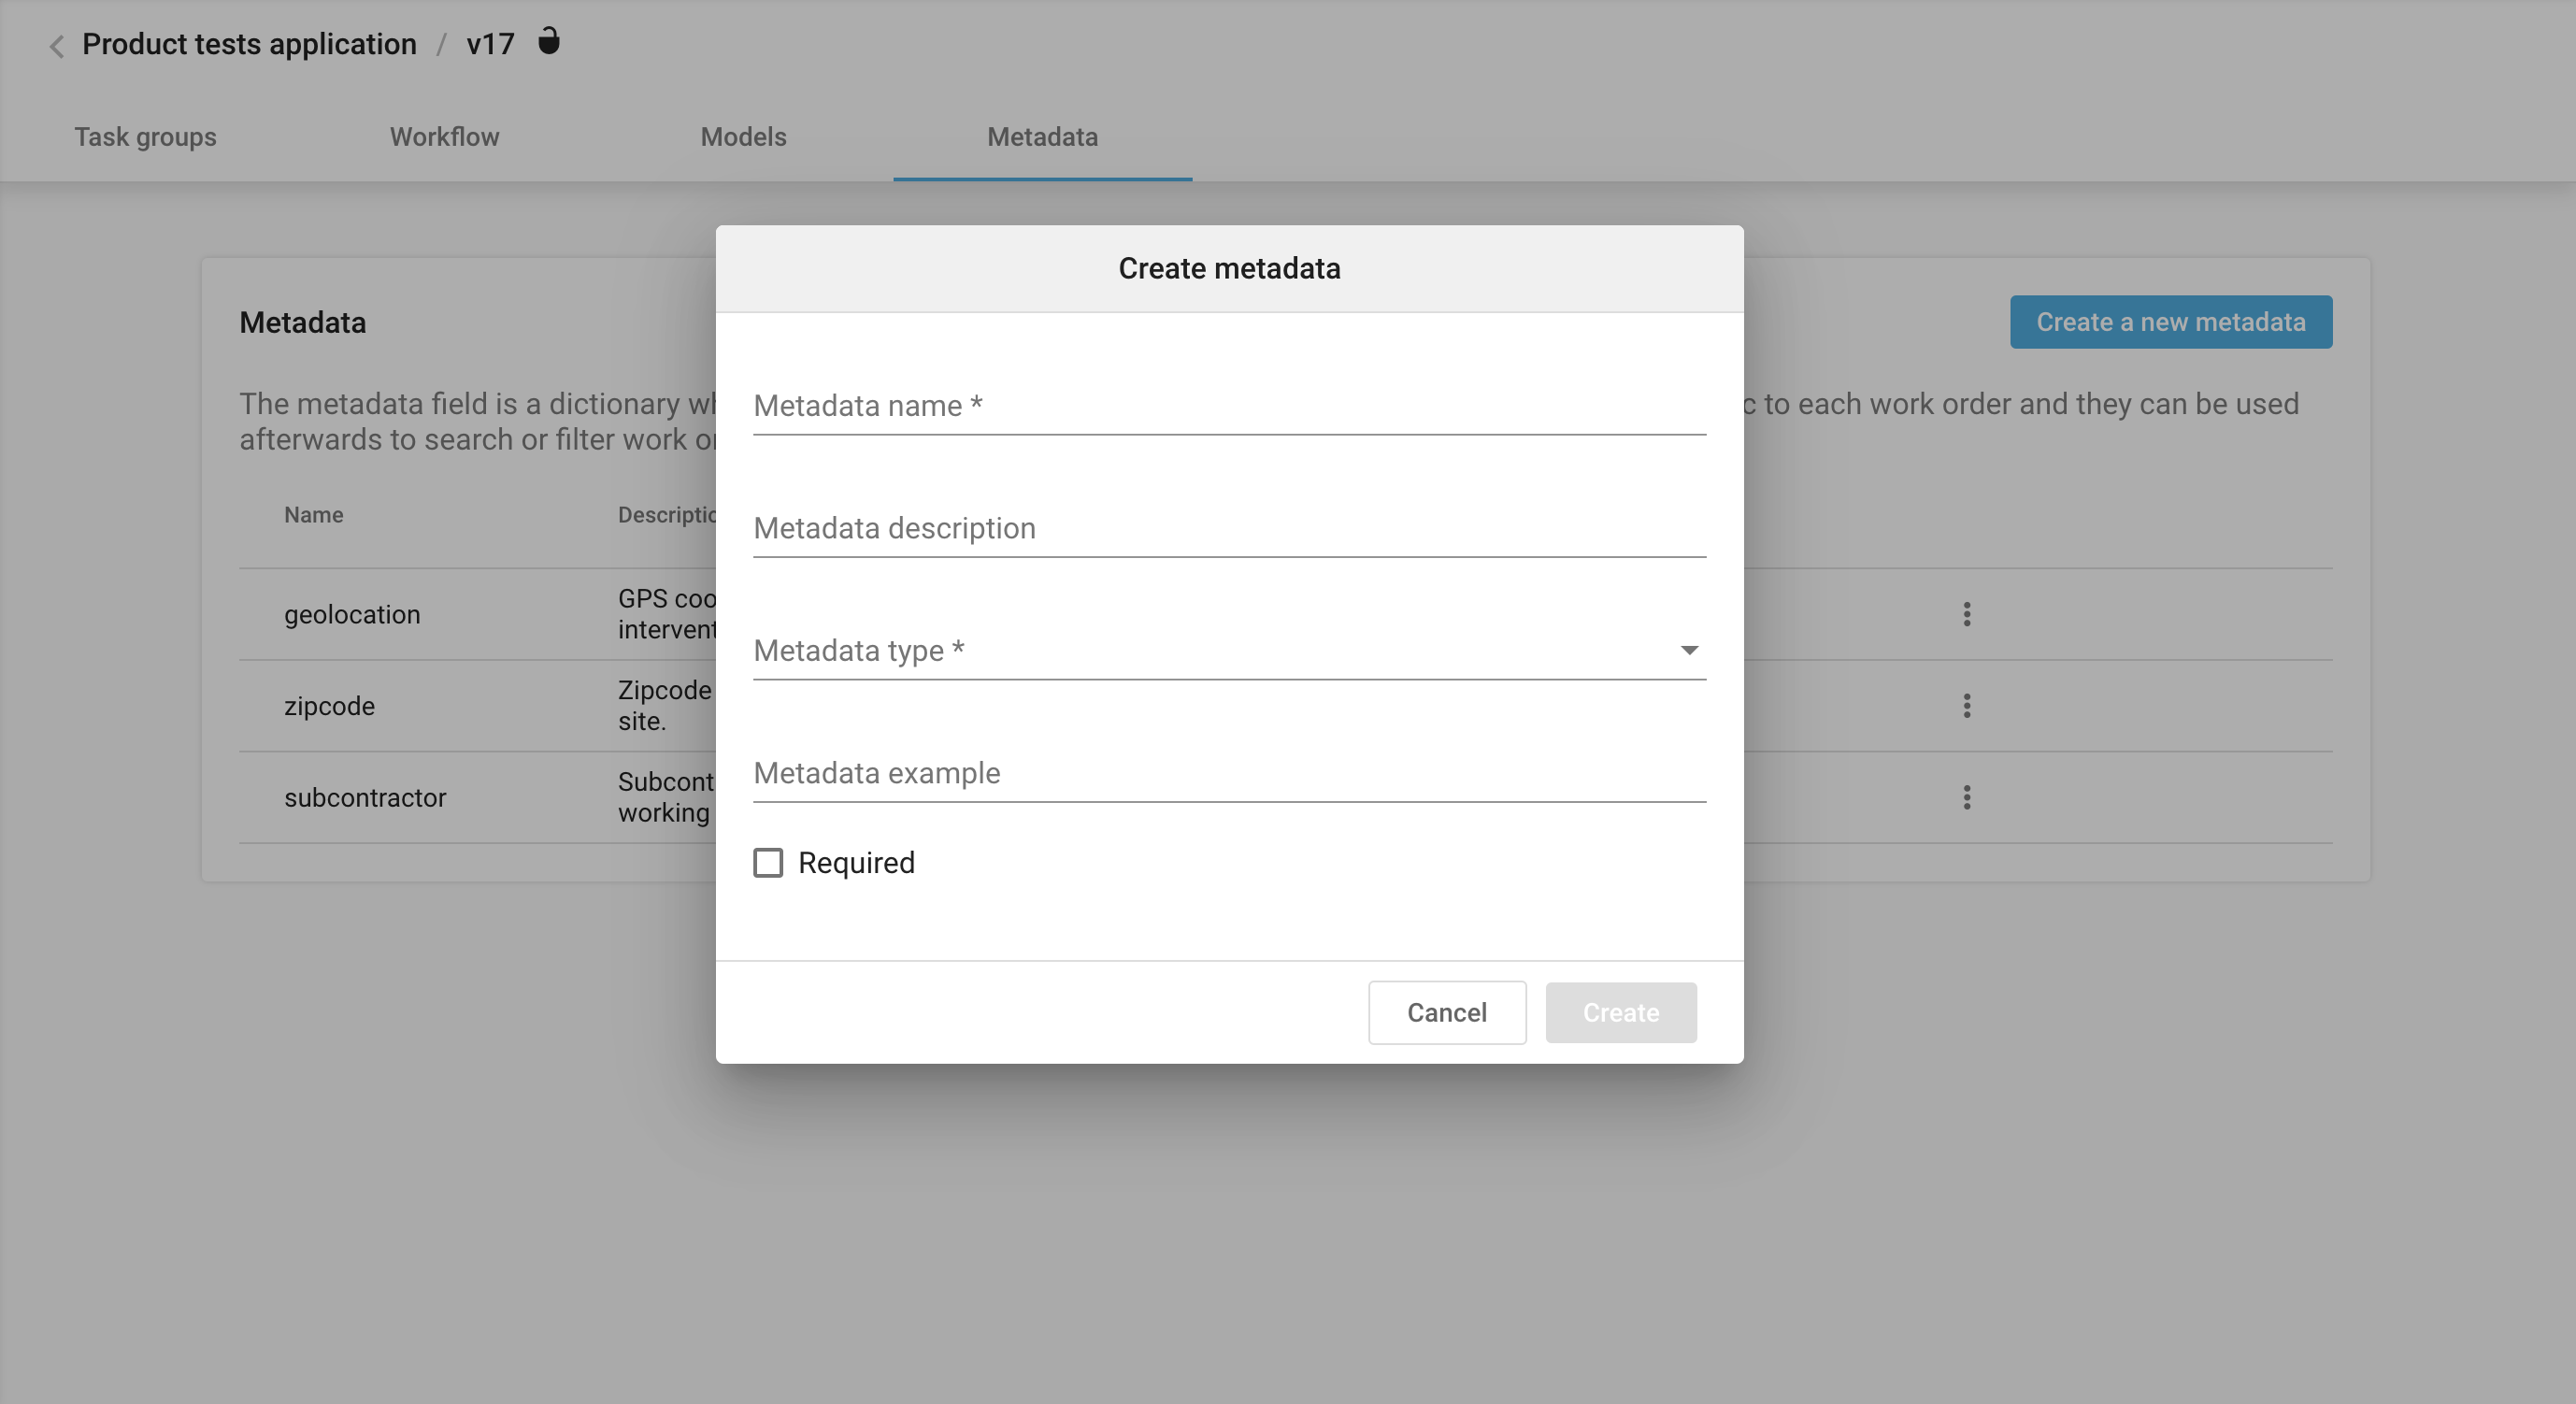
Task: Click the lock icon beside v17
Action: (x=549, y=42)
